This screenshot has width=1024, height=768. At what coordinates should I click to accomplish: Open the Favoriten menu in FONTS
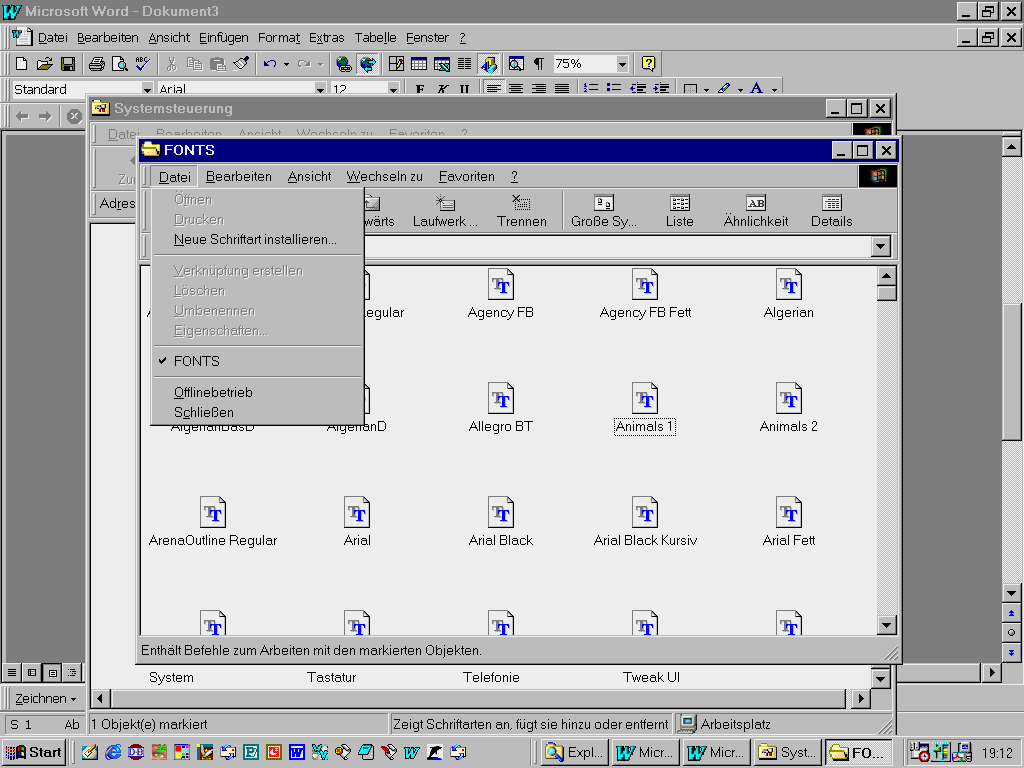coord(466,176)
